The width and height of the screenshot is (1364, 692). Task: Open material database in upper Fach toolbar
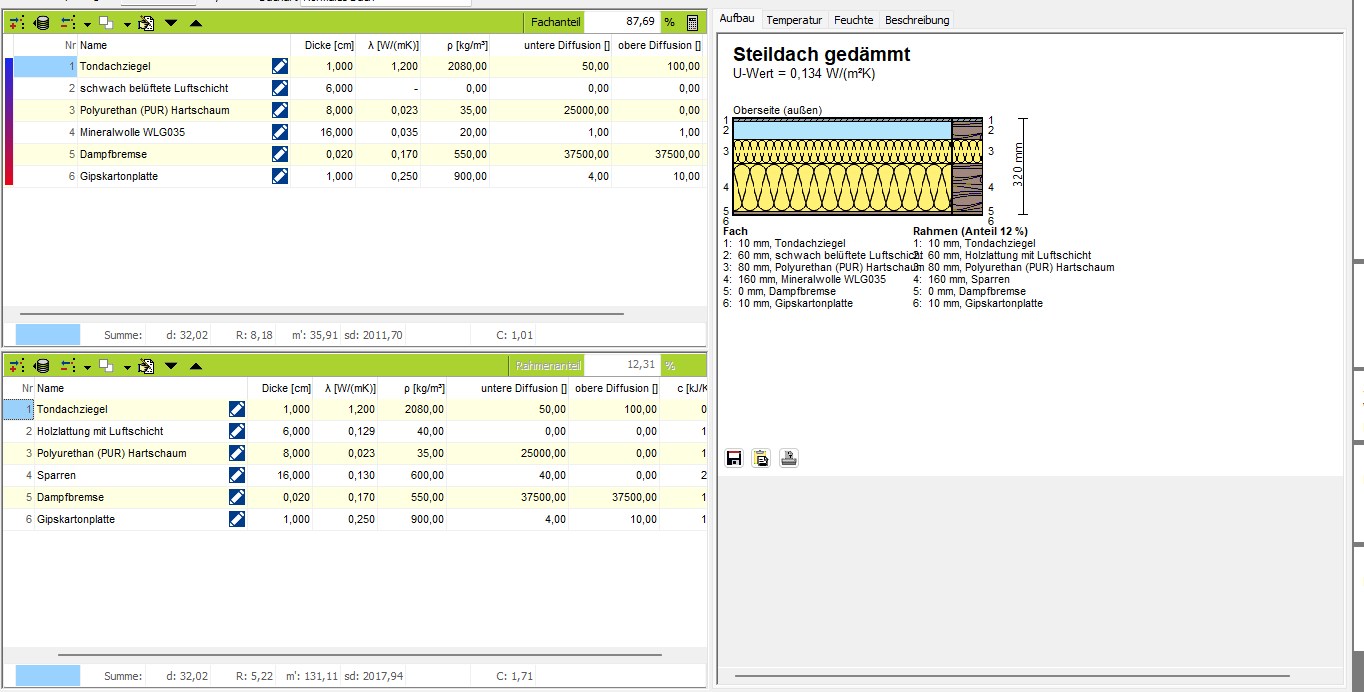point(42,23)
